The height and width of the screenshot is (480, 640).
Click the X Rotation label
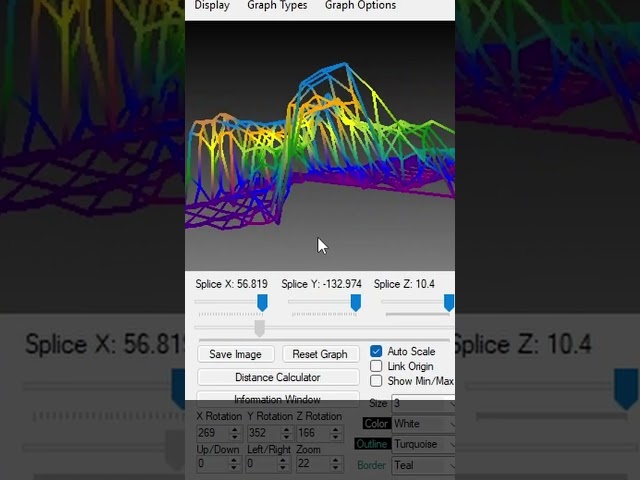(219, 416)
